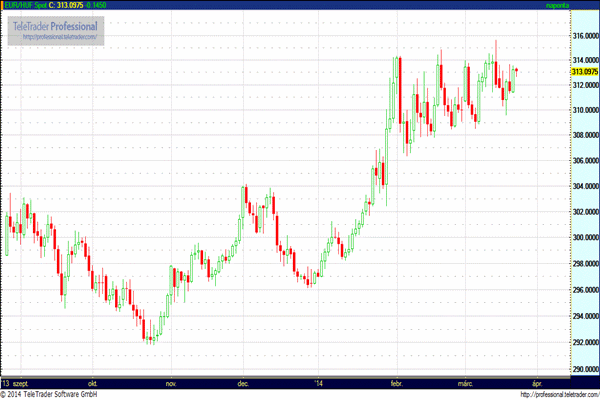Select the okt month marker on timeline
The width and height of the screenshot is (600, 400).
click(x=92, y=383)
